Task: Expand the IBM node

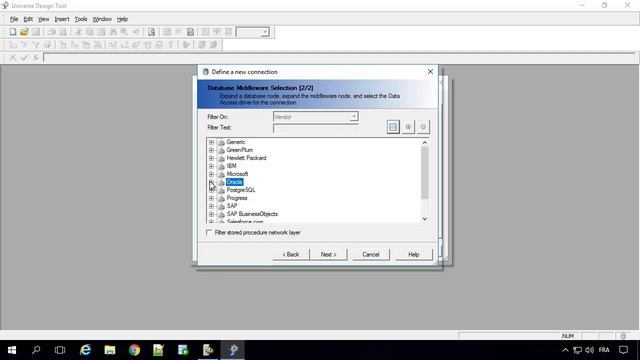Action: [x=211, y=166]
